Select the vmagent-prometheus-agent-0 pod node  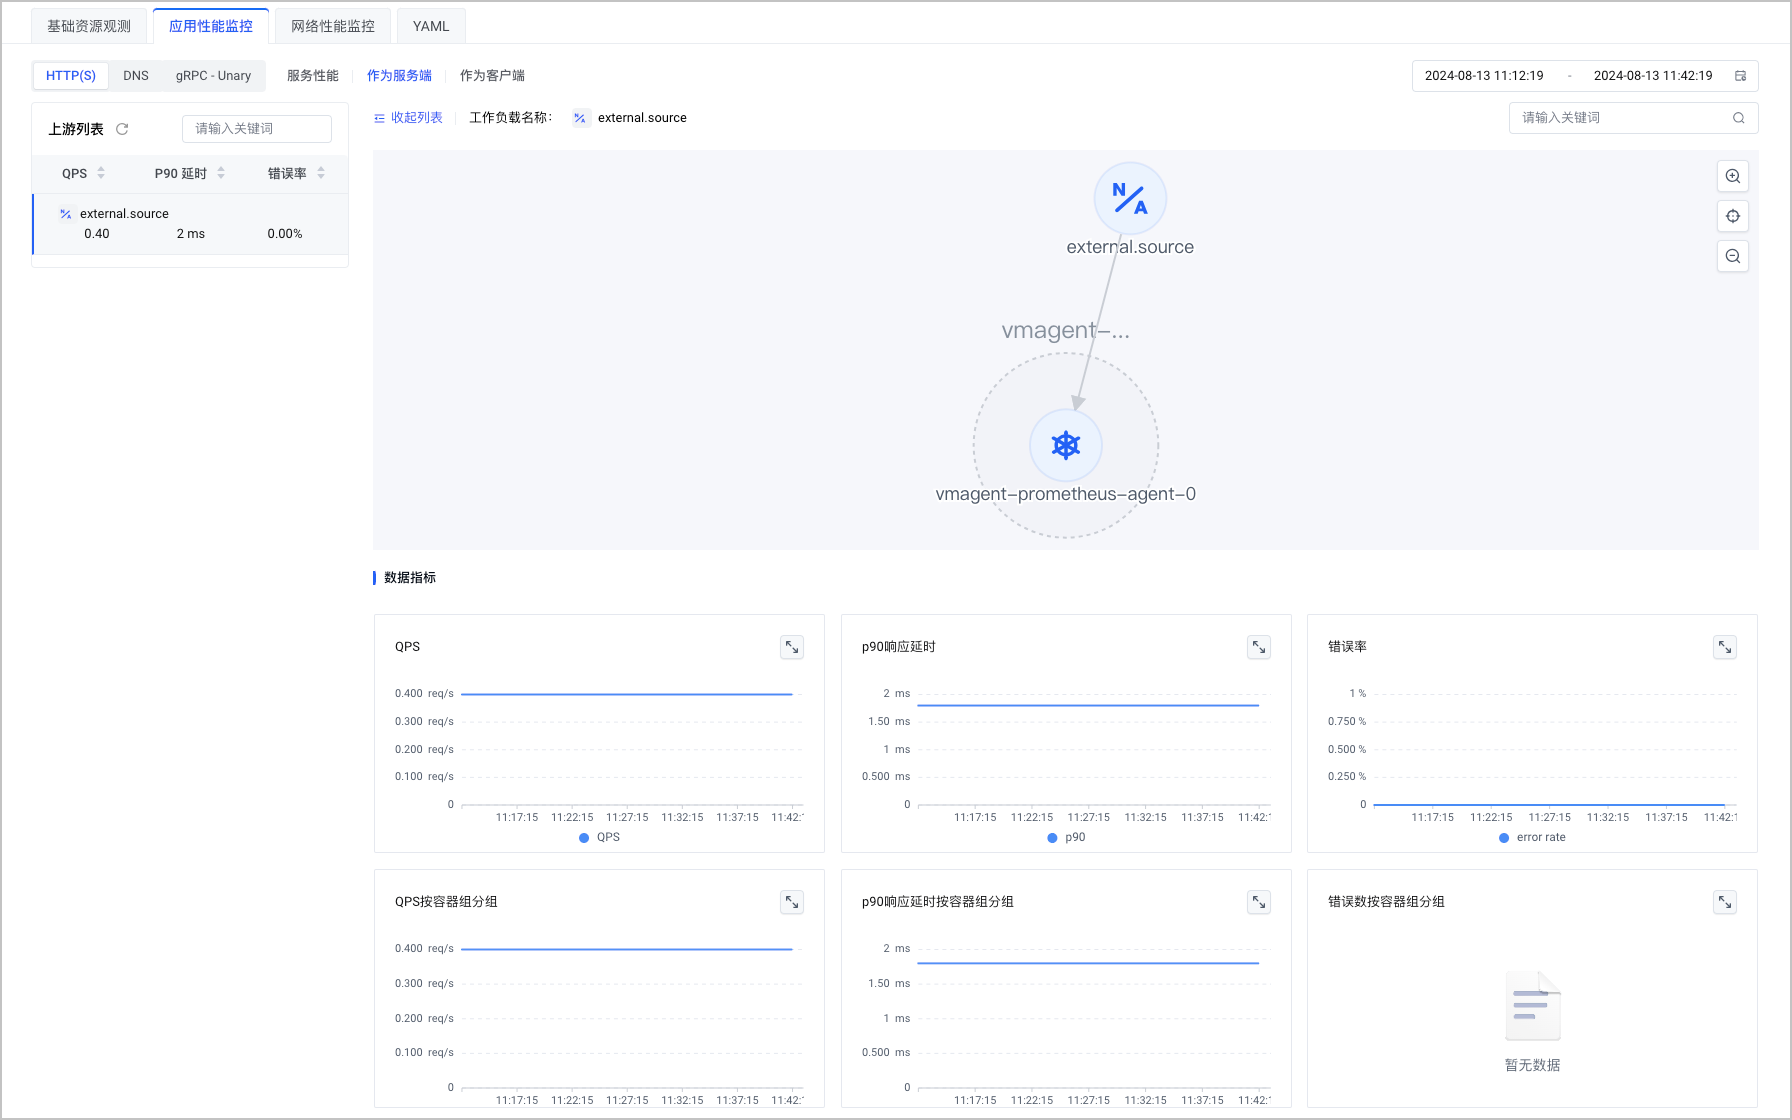[x=1066, y=445]
